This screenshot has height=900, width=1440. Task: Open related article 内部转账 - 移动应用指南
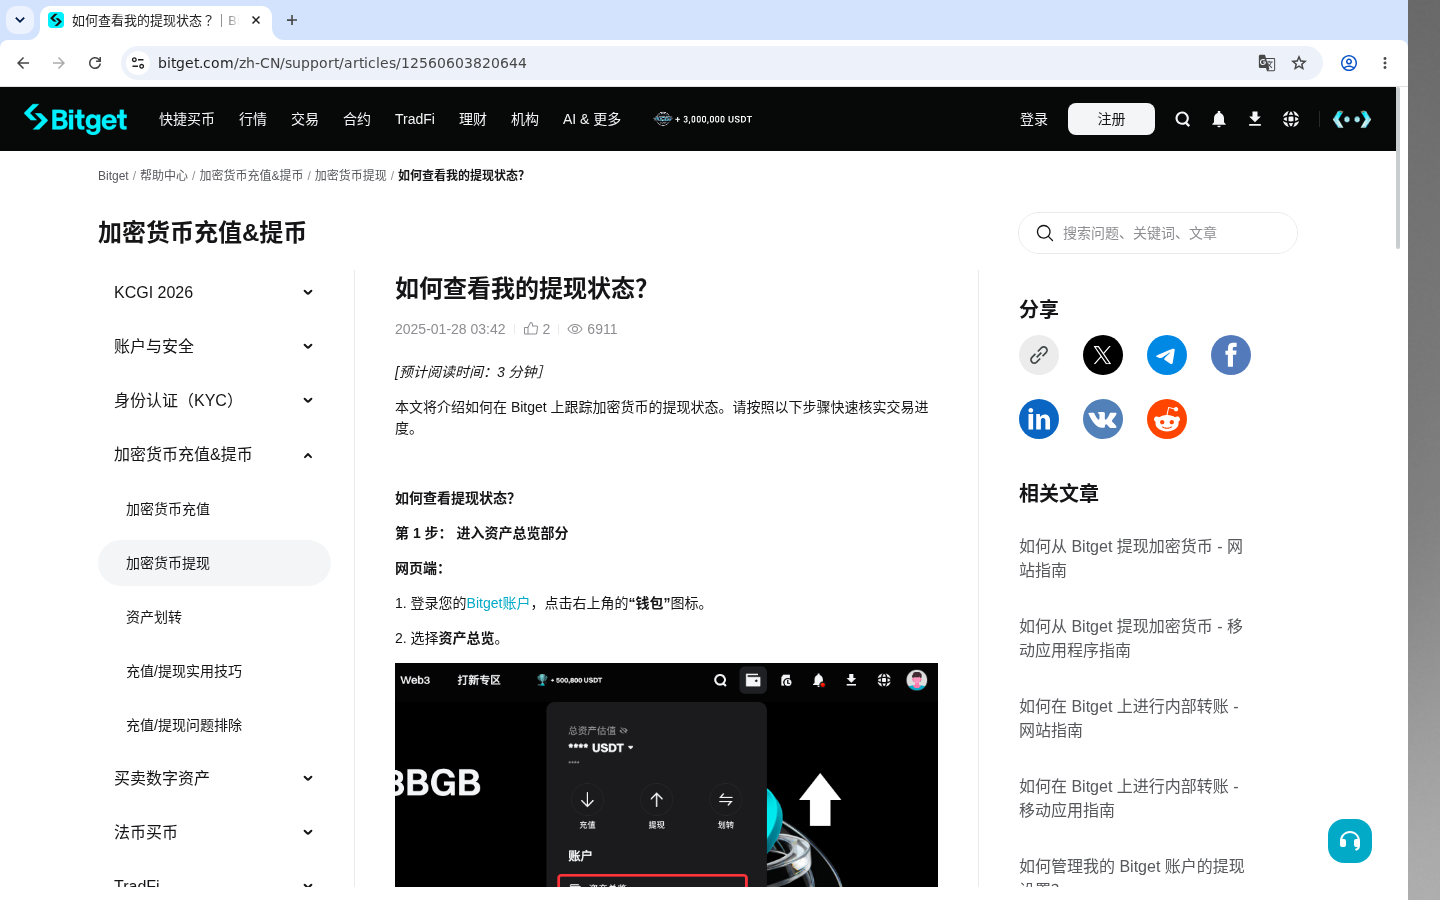click(x=1129, y=798)
